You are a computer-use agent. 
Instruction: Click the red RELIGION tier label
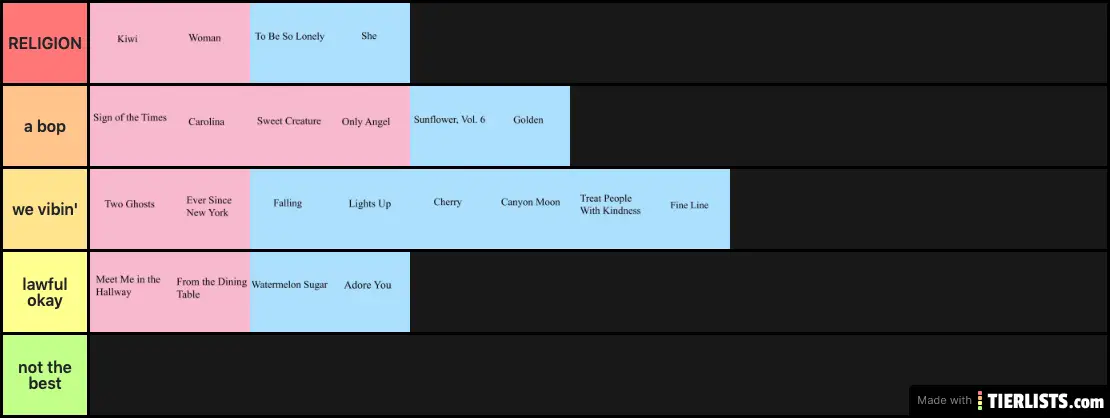(x=44, y=43)
